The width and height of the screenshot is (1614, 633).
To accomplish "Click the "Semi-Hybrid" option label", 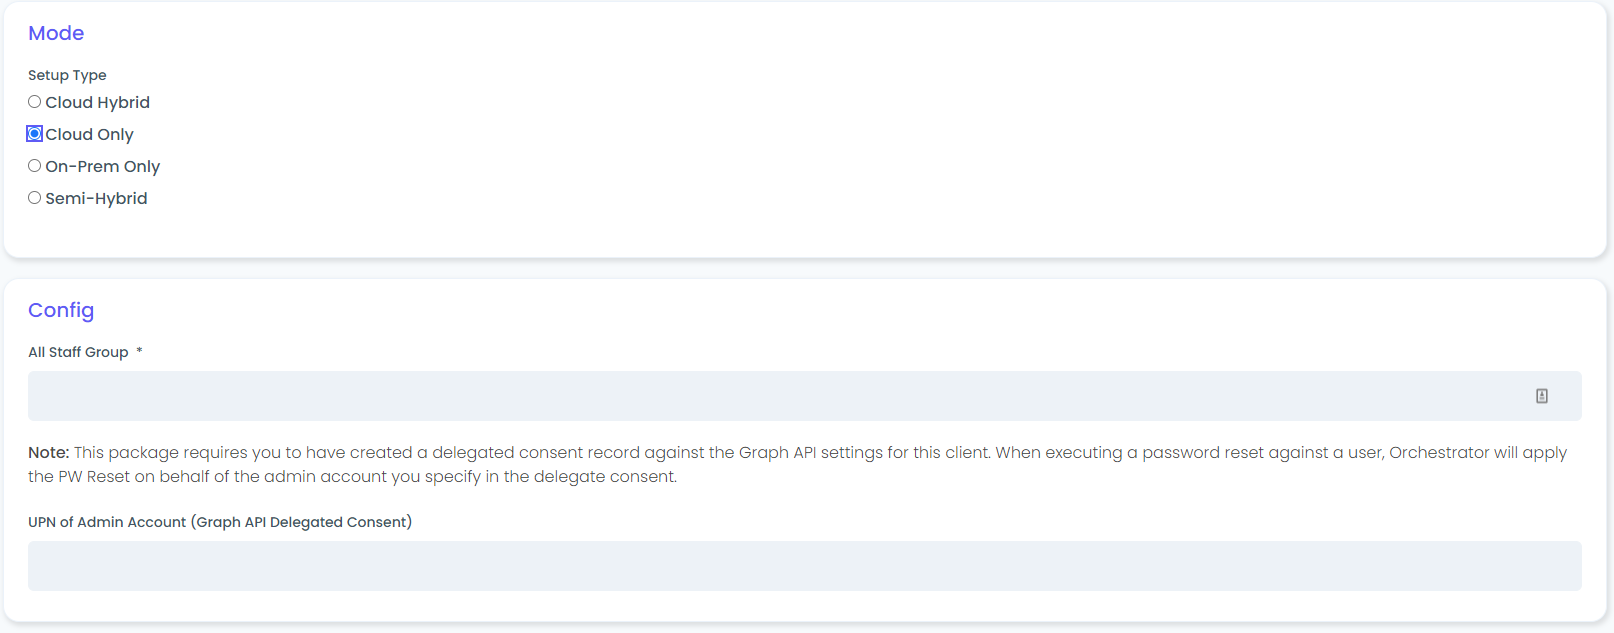I will coord(96,198).
